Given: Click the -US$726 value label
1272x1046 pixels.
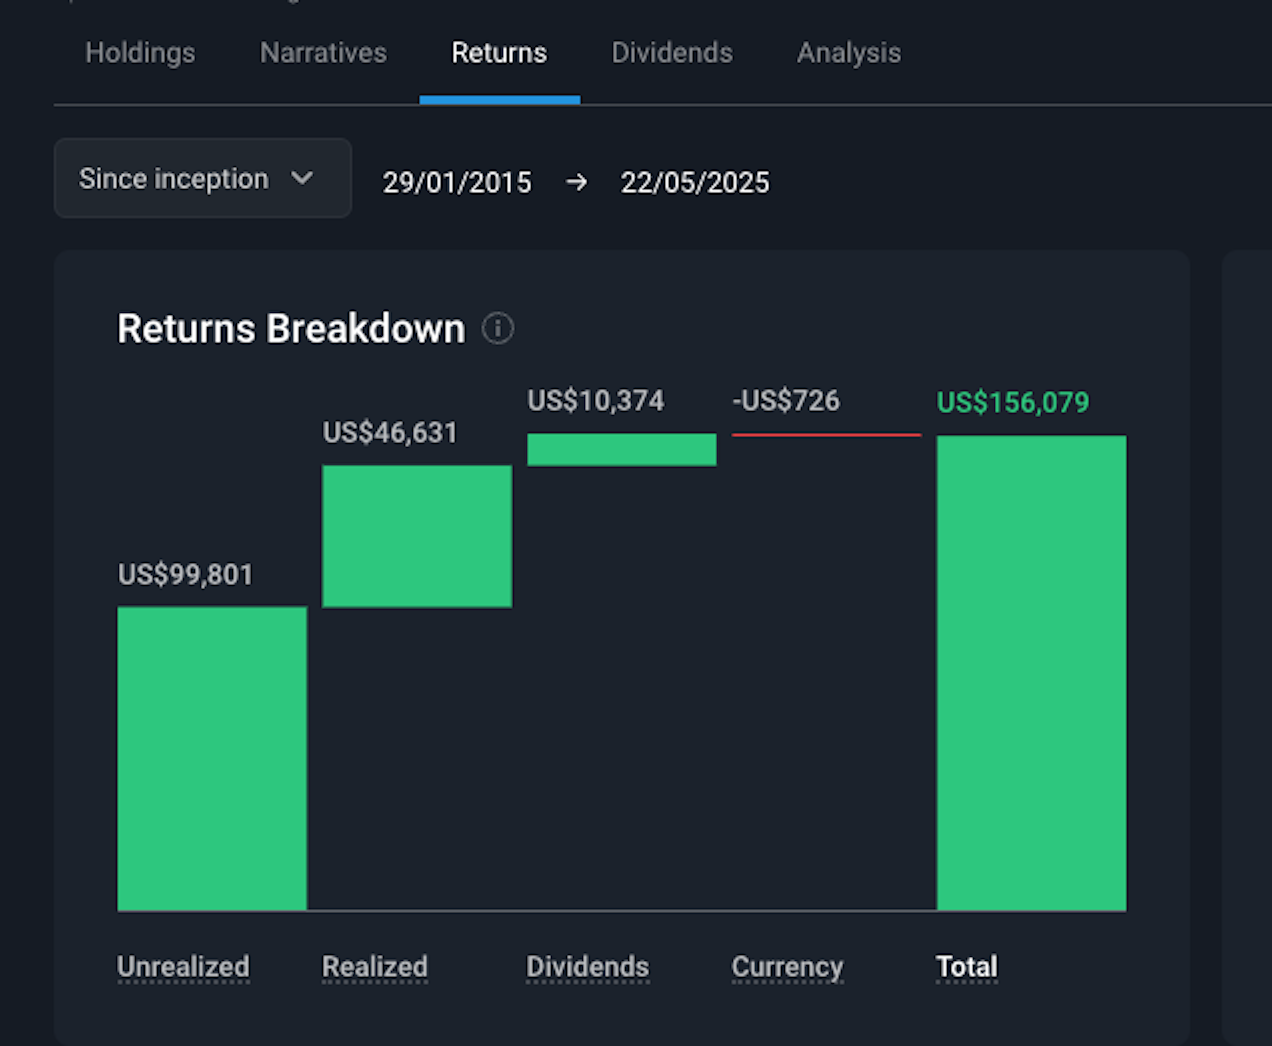Looking at the screenshot, I should tap(786, 400).
